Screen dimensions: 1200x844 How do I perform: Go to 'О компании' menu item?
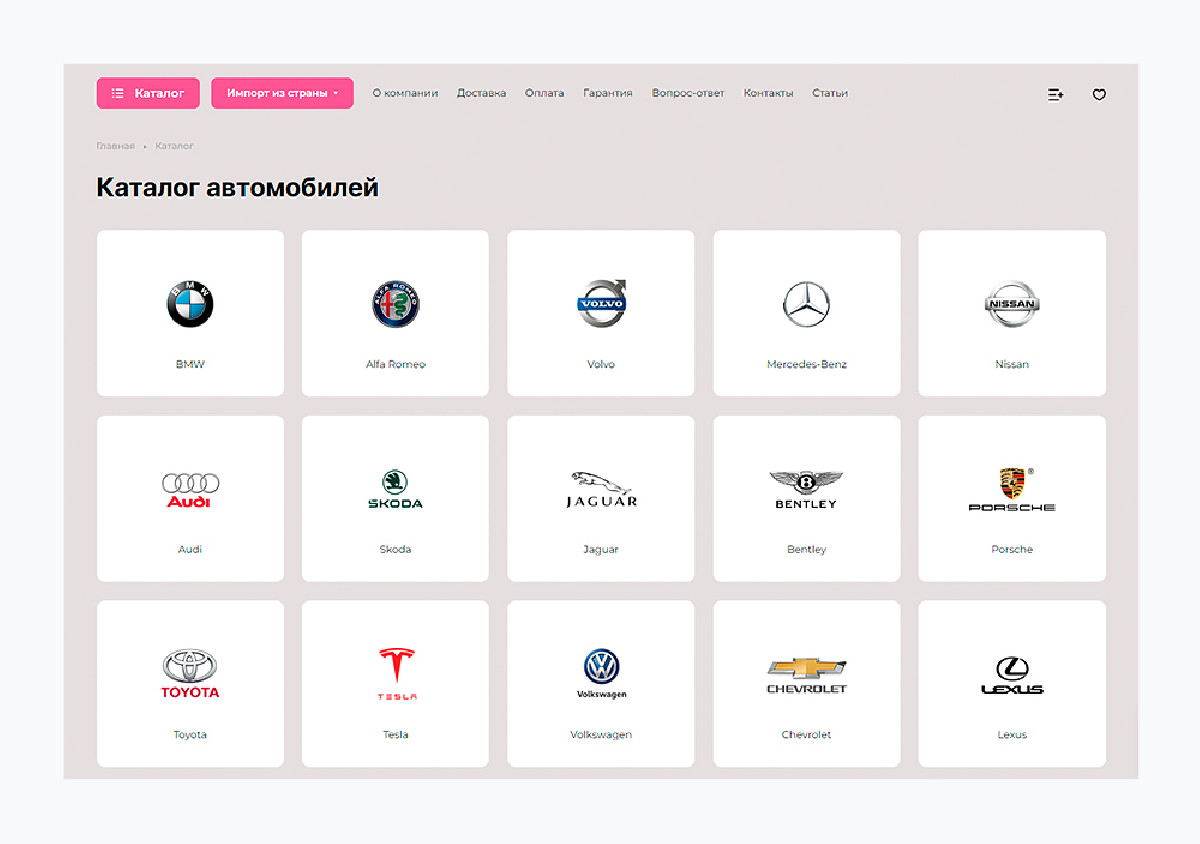[405, 93]
